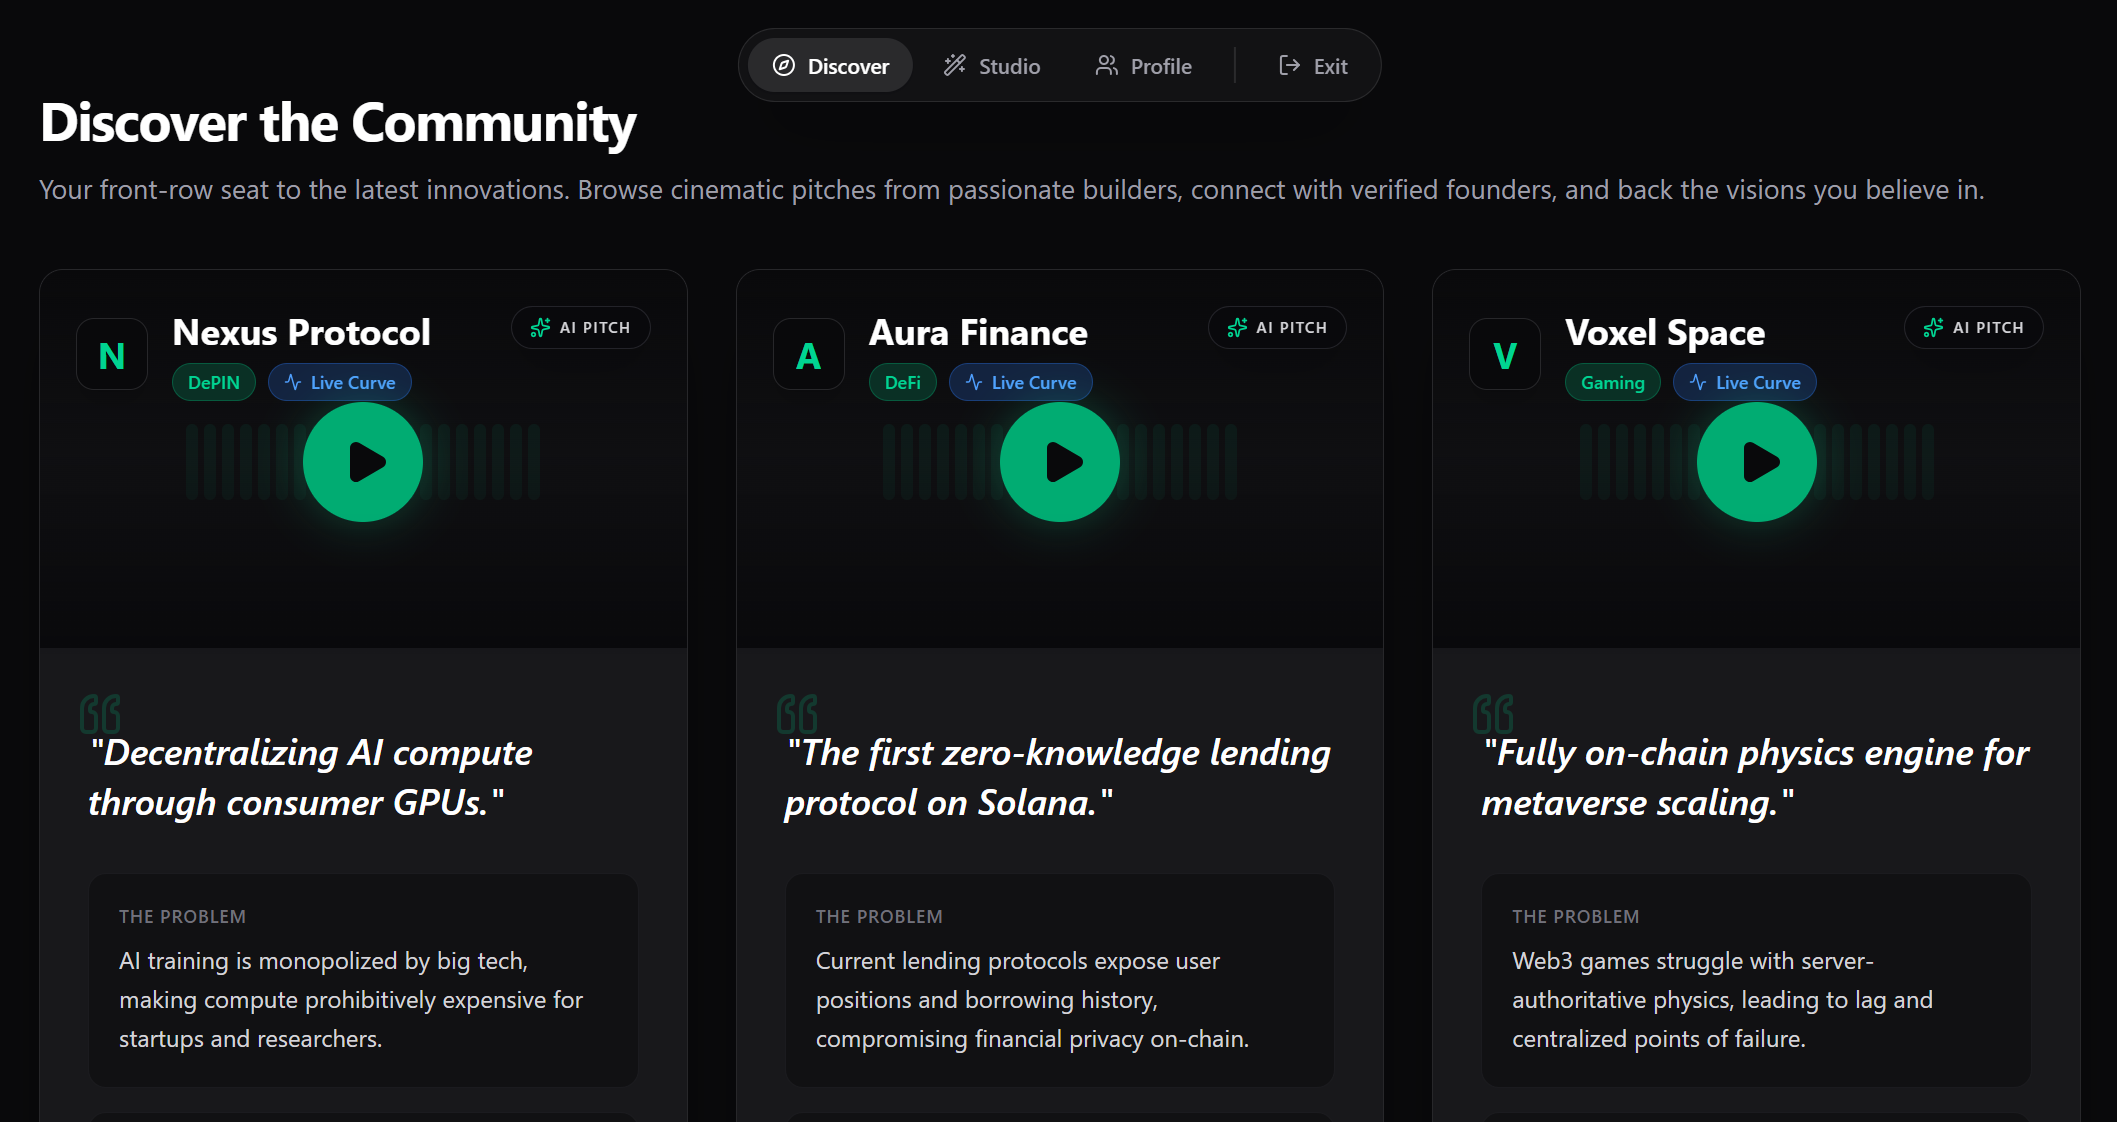Click AI Pitch badge on Aura Finance
Viewport: 2117px width, 1122px height.
[1277, 328]
